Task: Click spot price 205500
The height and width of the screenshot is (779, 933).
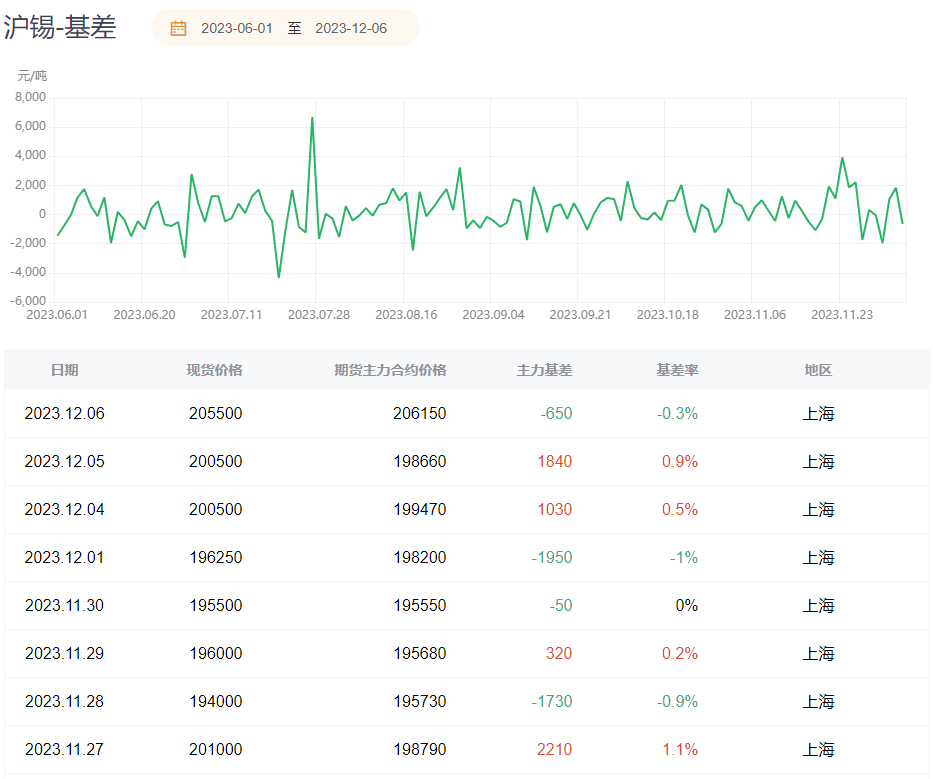Action: coord(215,414)
